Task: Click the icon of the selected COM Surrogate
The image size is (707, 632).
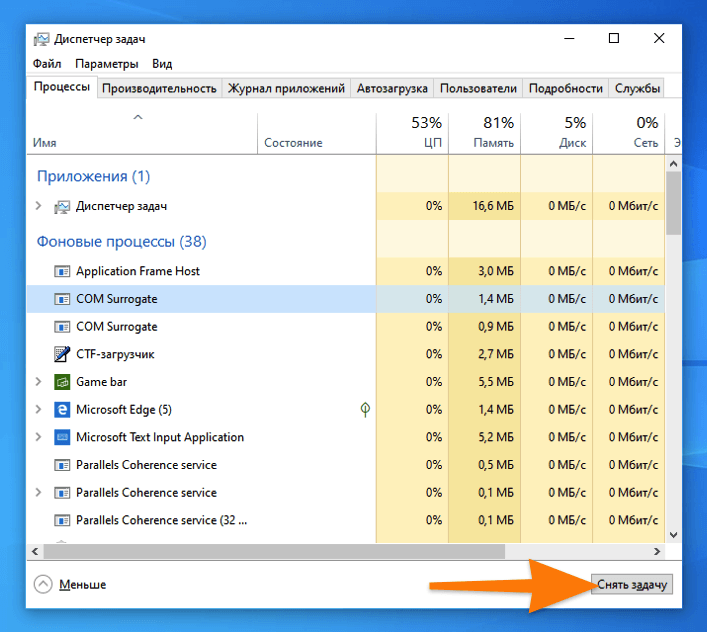Action: (x=62, y=299)
